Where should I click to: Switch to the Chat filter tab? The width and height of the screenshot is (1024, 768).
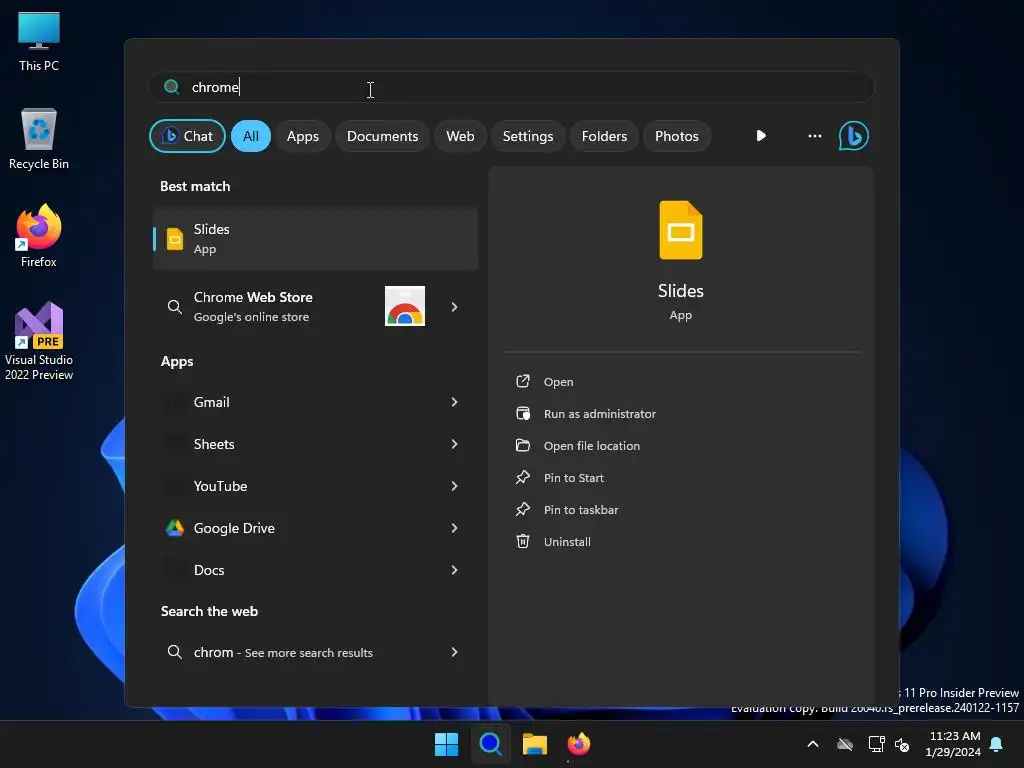click(x=187, y=136)
